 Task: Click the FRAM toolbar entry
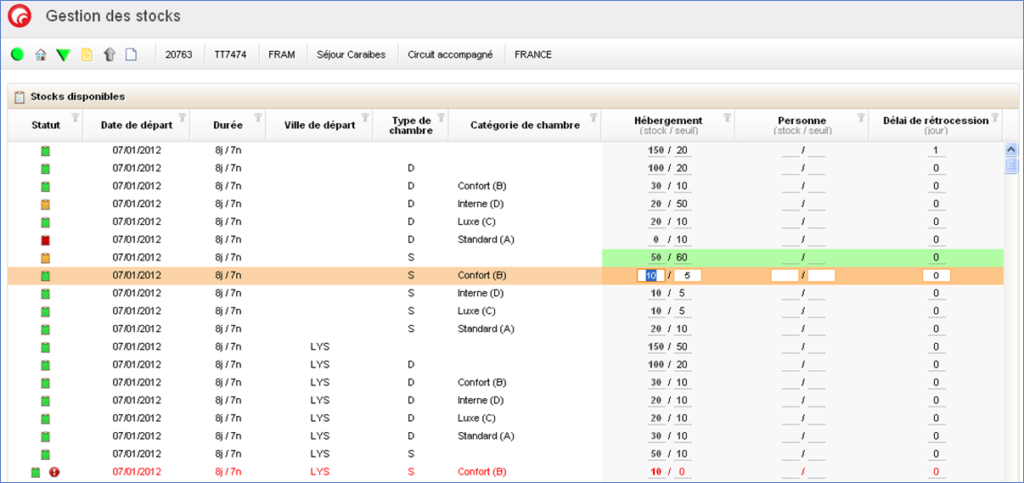(282, 54)
